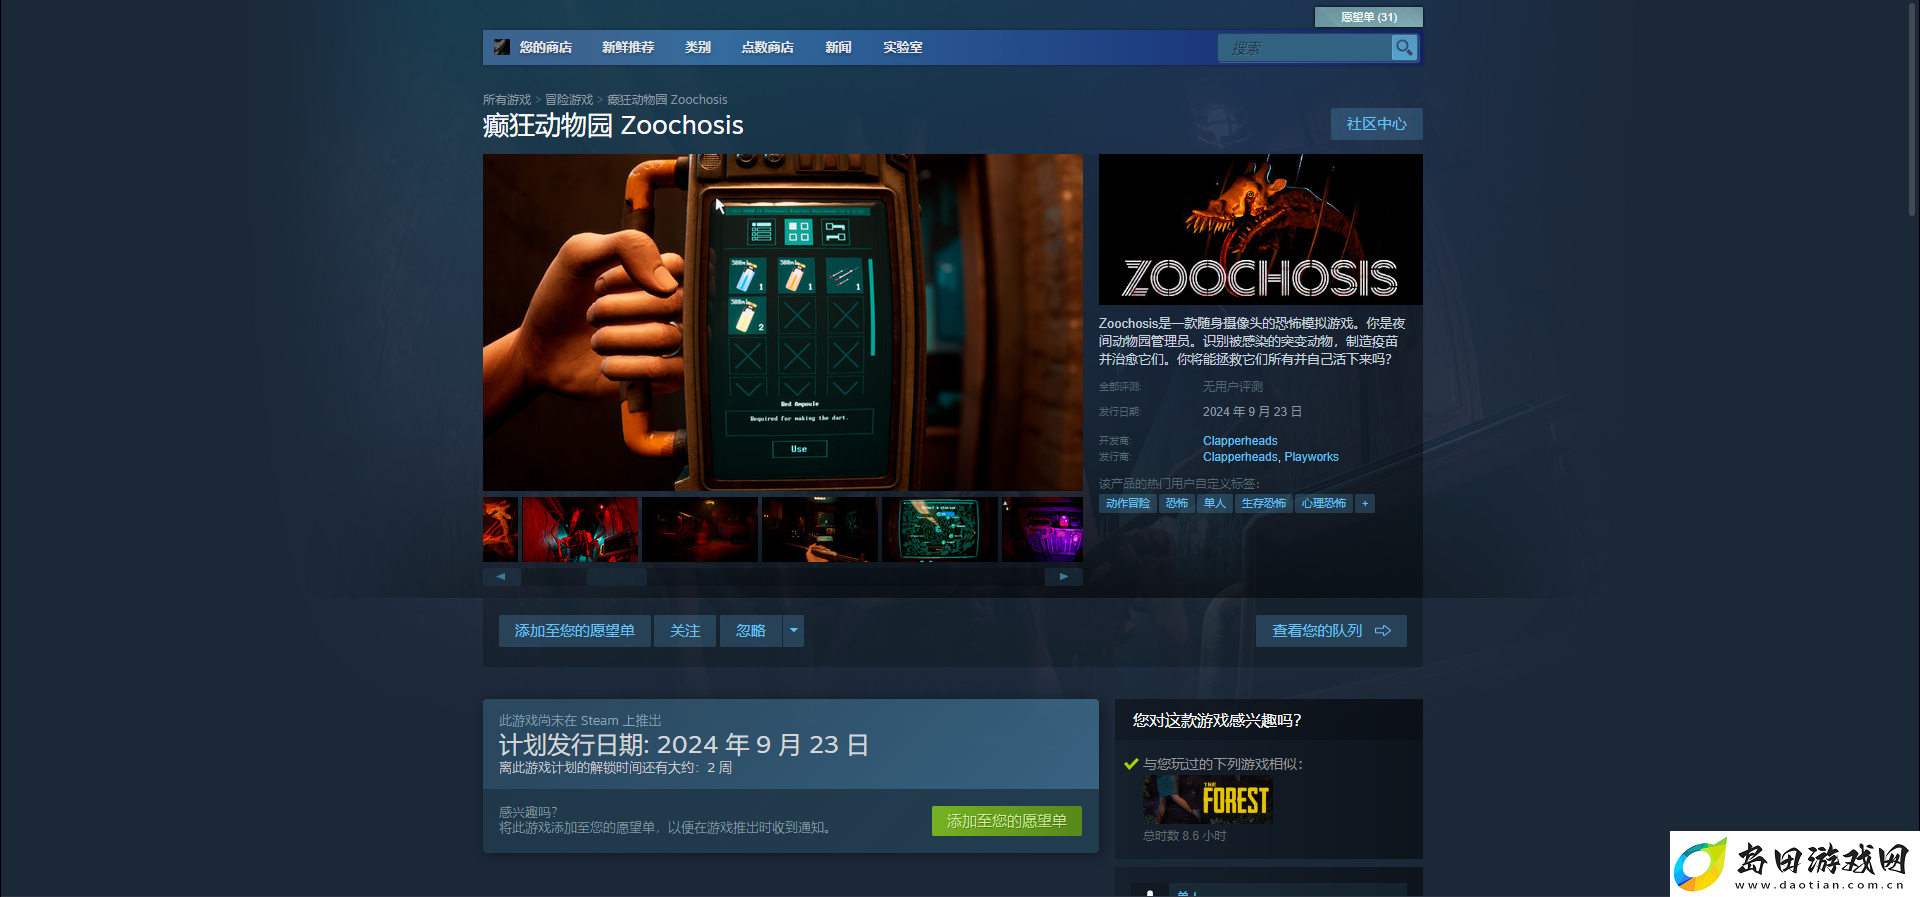This screenshot has height=897, width=1920.
Task: Select the 单人 tag
Action: 1215,503
